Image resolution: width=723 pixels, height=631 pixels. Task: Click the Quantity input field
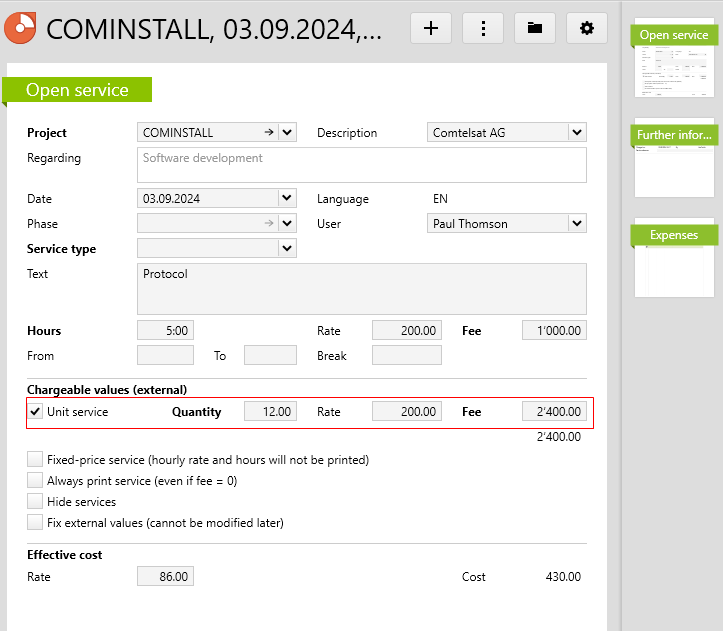click(x=270, y=412)
